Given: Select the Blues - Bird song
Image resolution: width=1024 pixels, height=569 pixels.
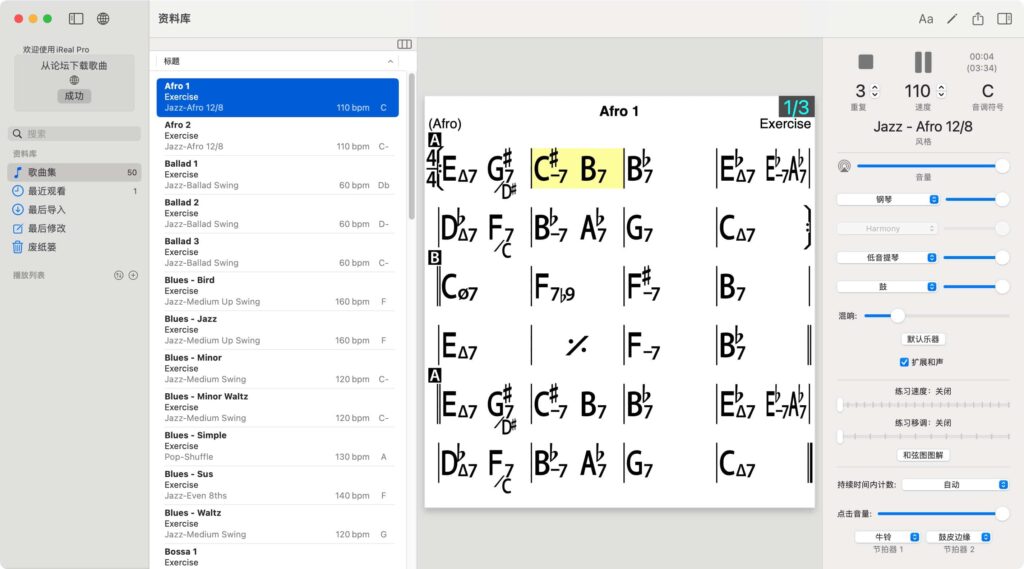Looking at the screenshot, I should (278, 291).
